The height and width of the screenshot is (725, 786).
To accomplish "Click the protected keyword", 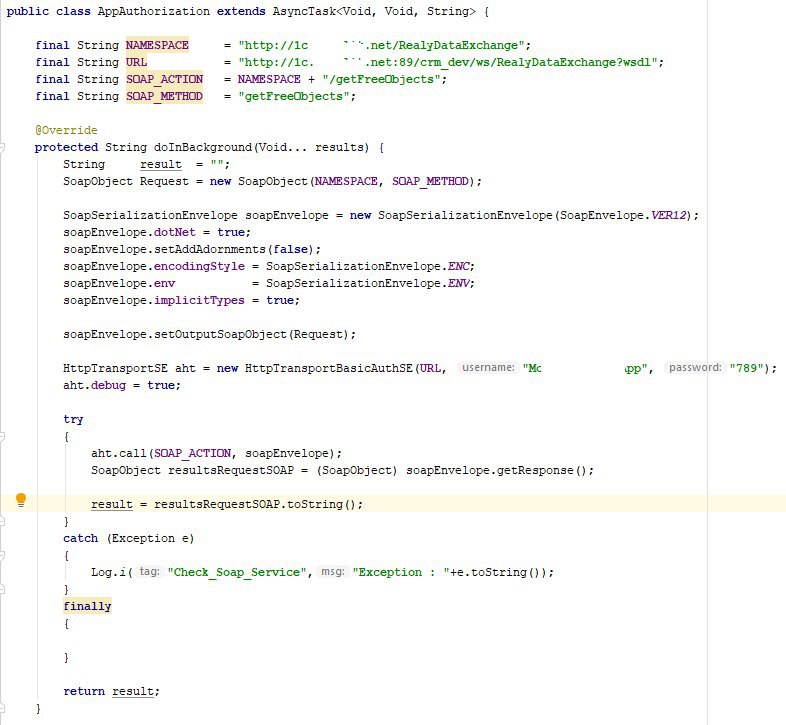I will tap(66, 147).
